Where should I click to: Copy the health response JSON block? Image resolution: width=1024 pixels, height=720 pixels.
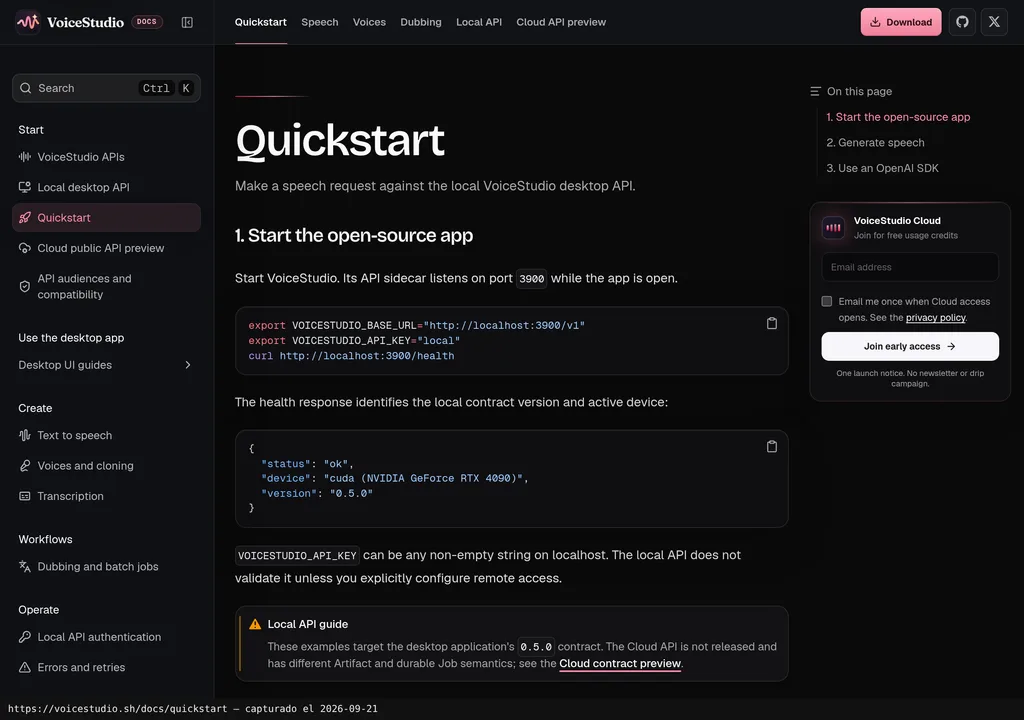pyautogui.click(x=771, y=446)
